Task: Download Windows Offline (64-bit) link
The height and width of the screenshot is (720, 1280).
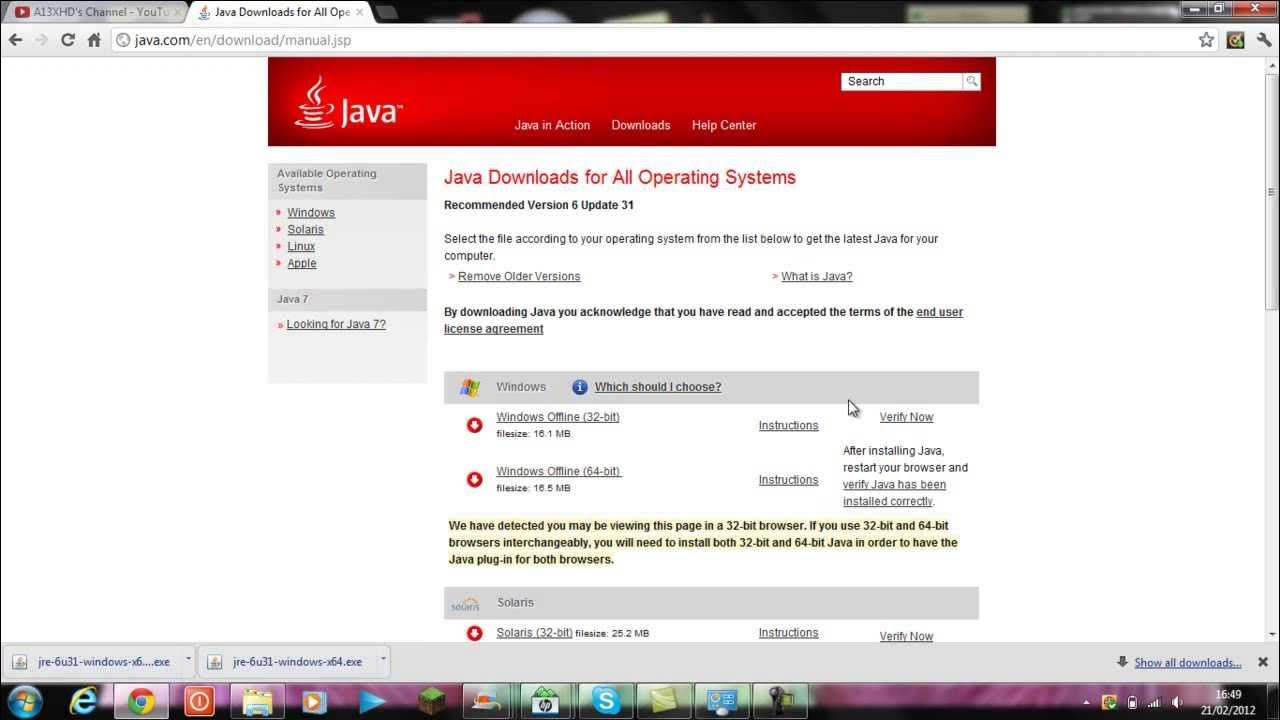Action: (559, 471)
